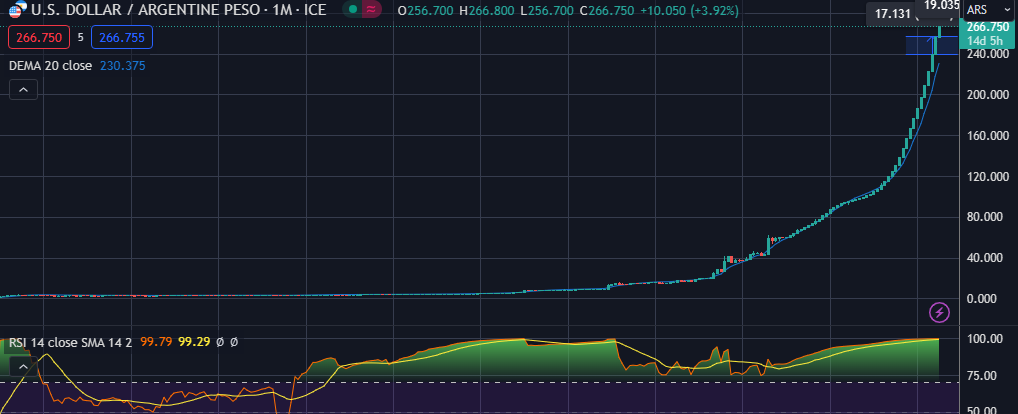Click the high value H266.800
1018x414 pixels.
click(x=488, y=10)
